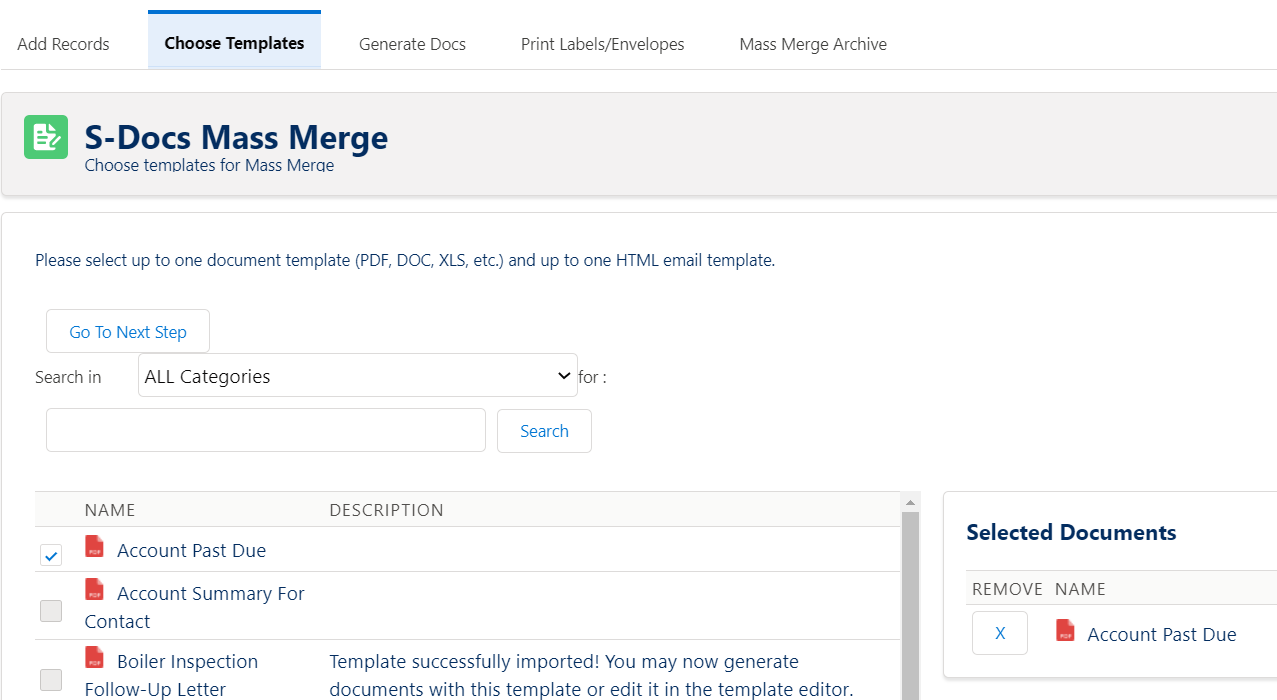The image size is (1277, 700).
Task: Open the Generate Docs tab
Action: pos(412,44)
